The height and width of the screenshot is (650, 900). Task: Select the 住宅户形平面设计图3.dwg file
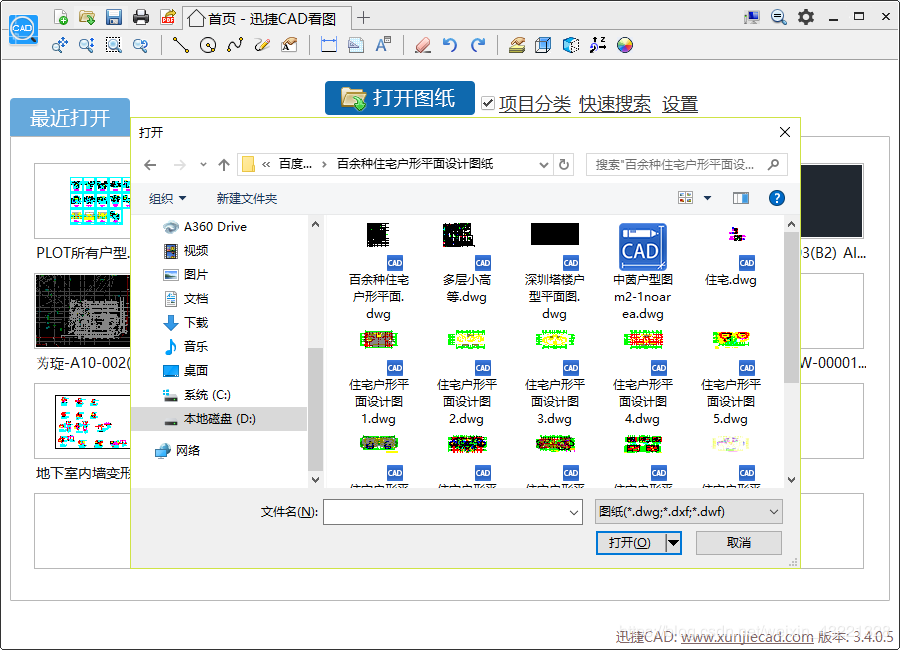click(554, 377)
